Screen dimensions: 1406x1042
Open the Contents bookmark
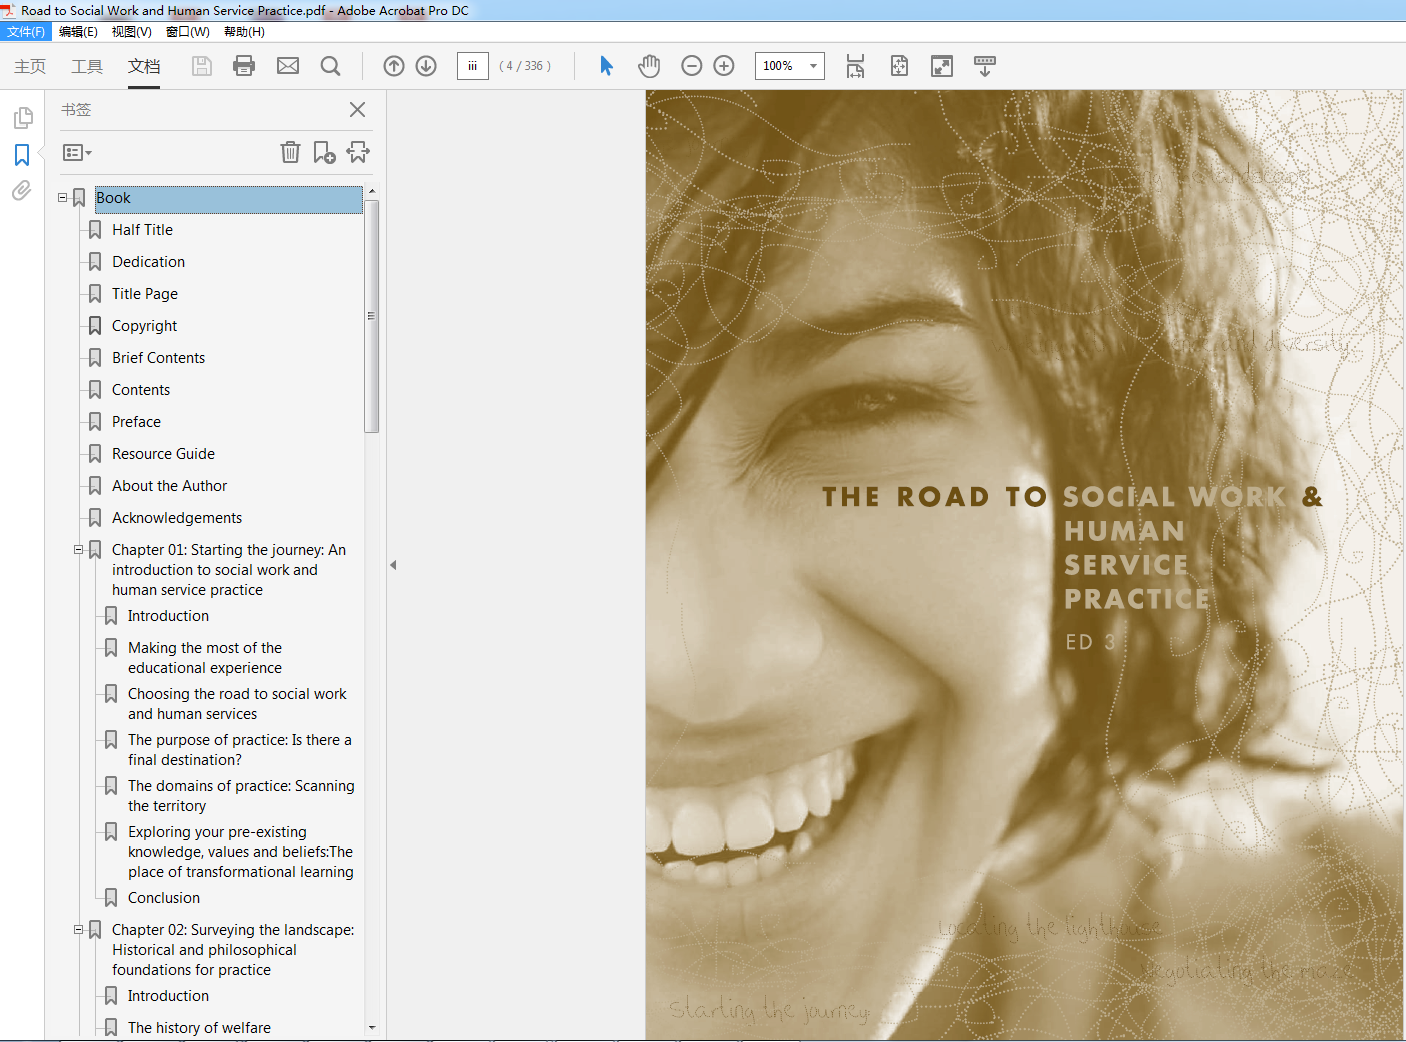point(141,390)
